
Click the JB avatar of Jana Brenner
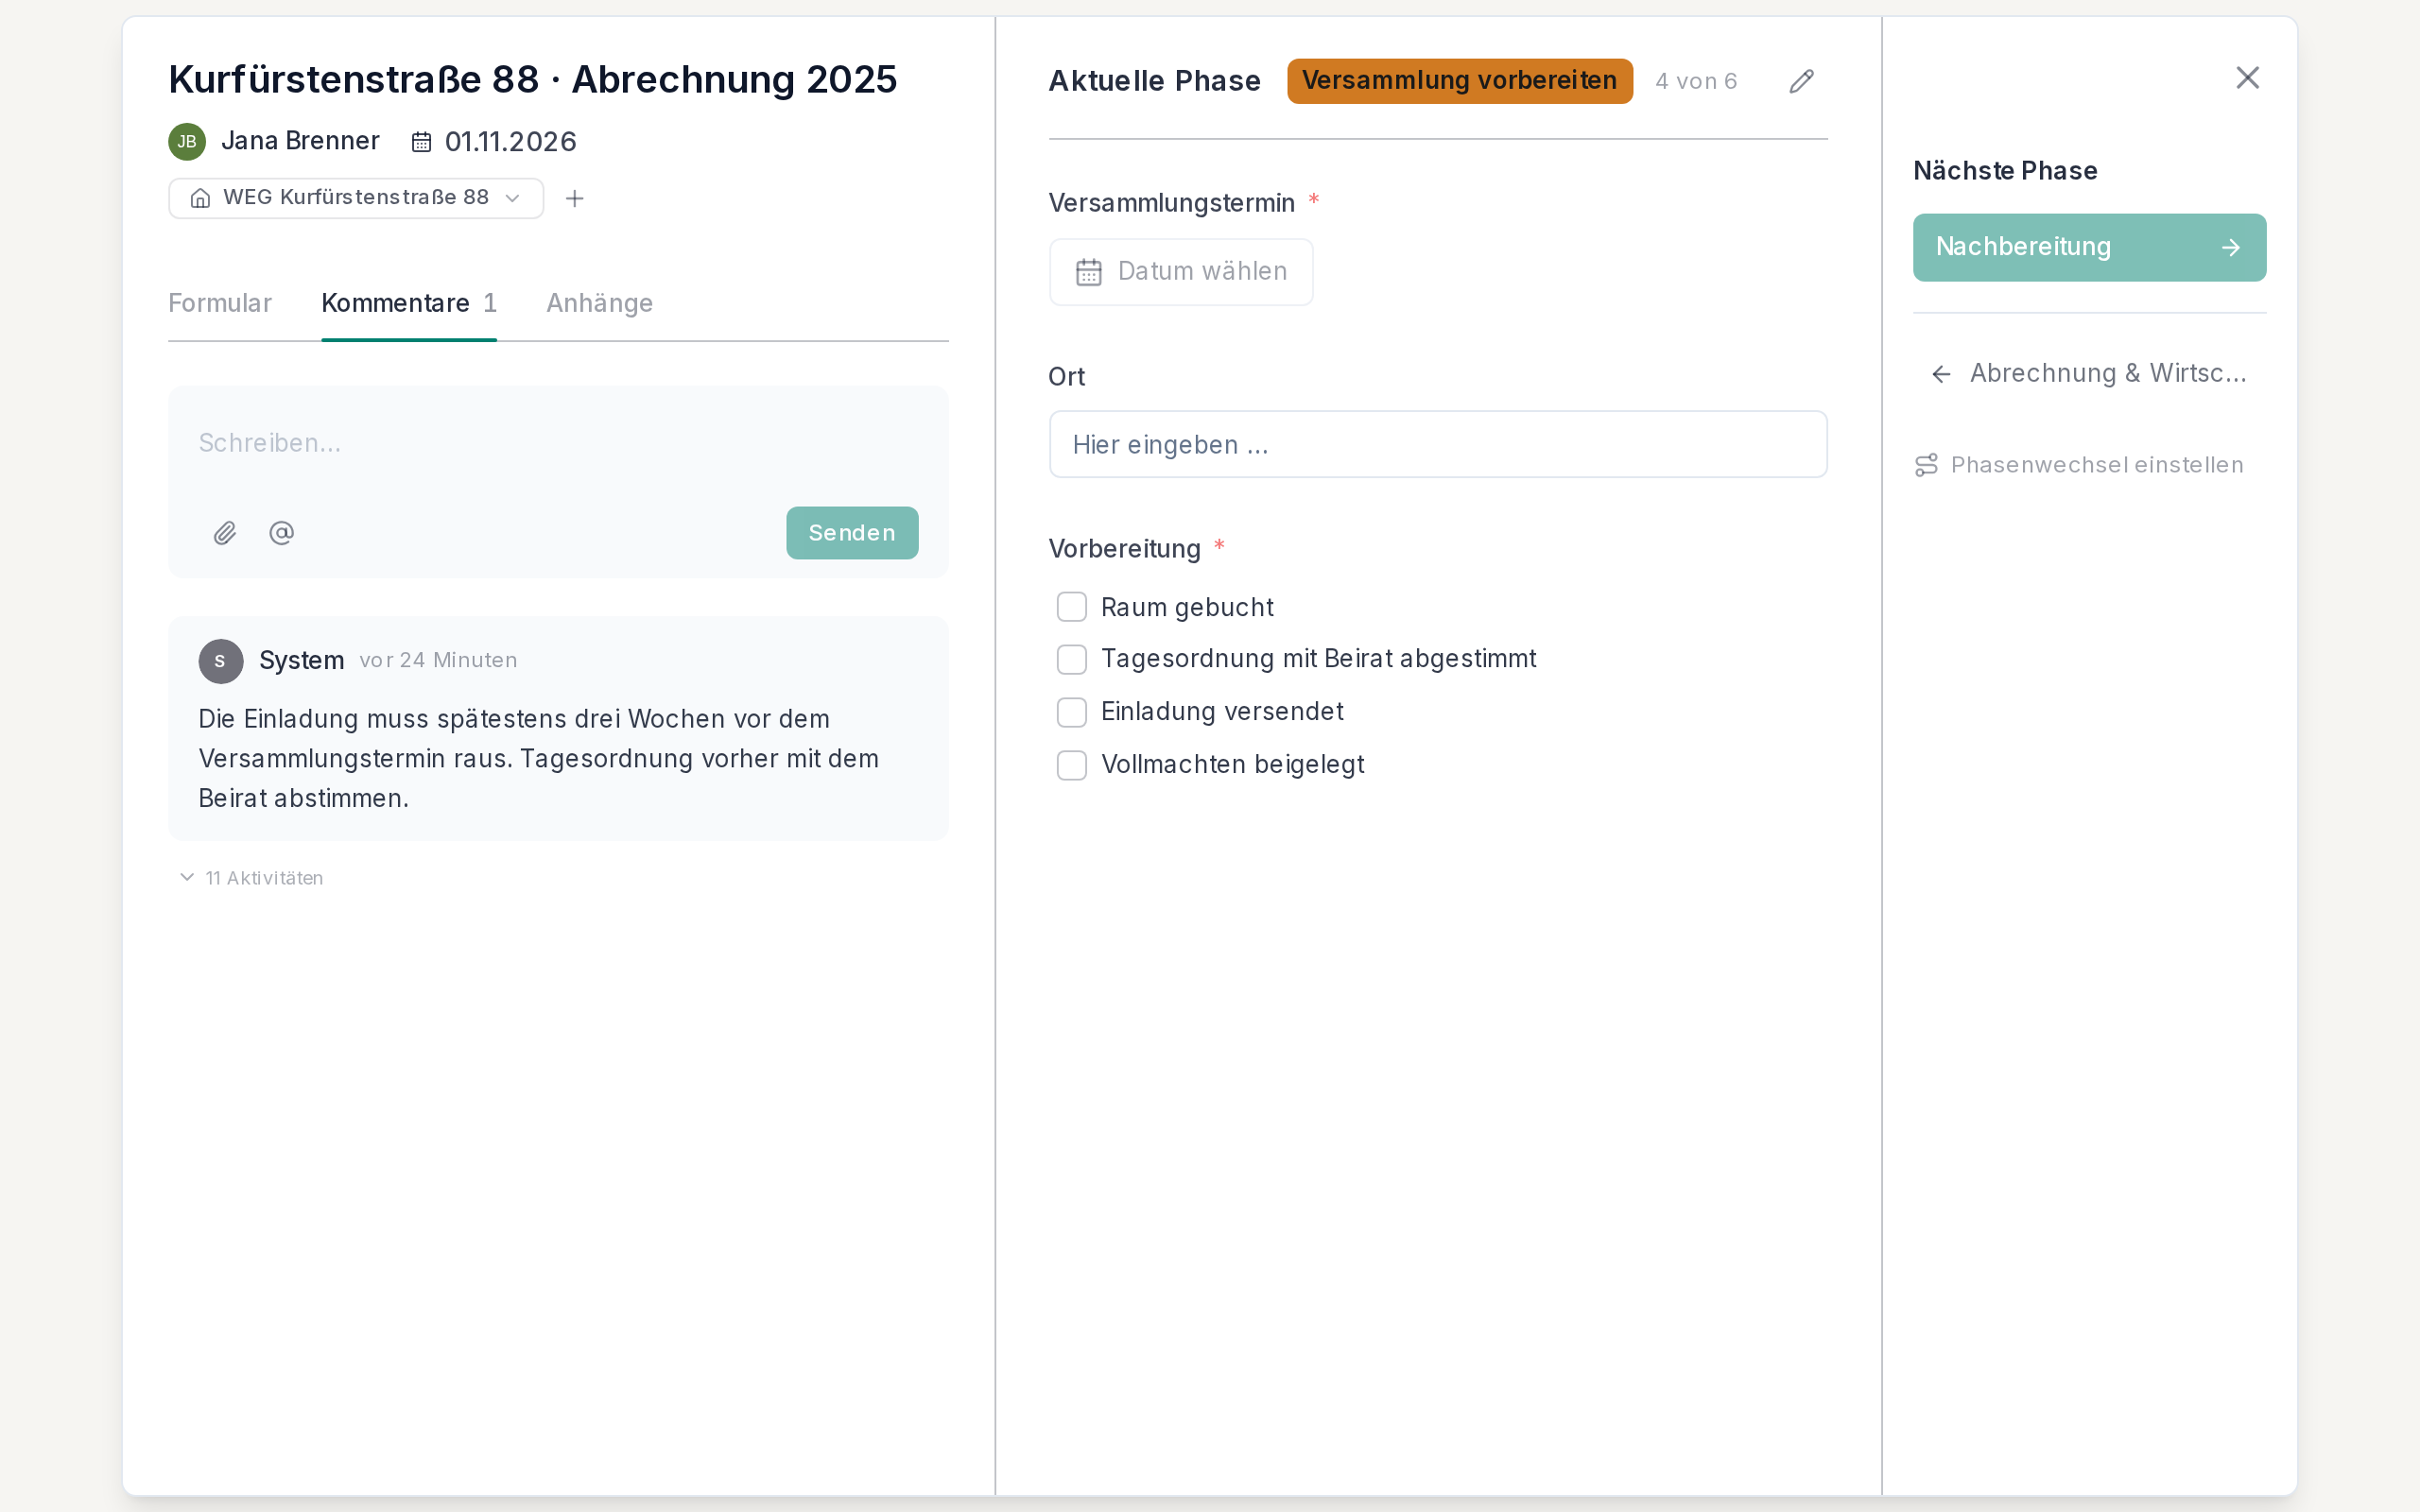(x=187, y=142)
